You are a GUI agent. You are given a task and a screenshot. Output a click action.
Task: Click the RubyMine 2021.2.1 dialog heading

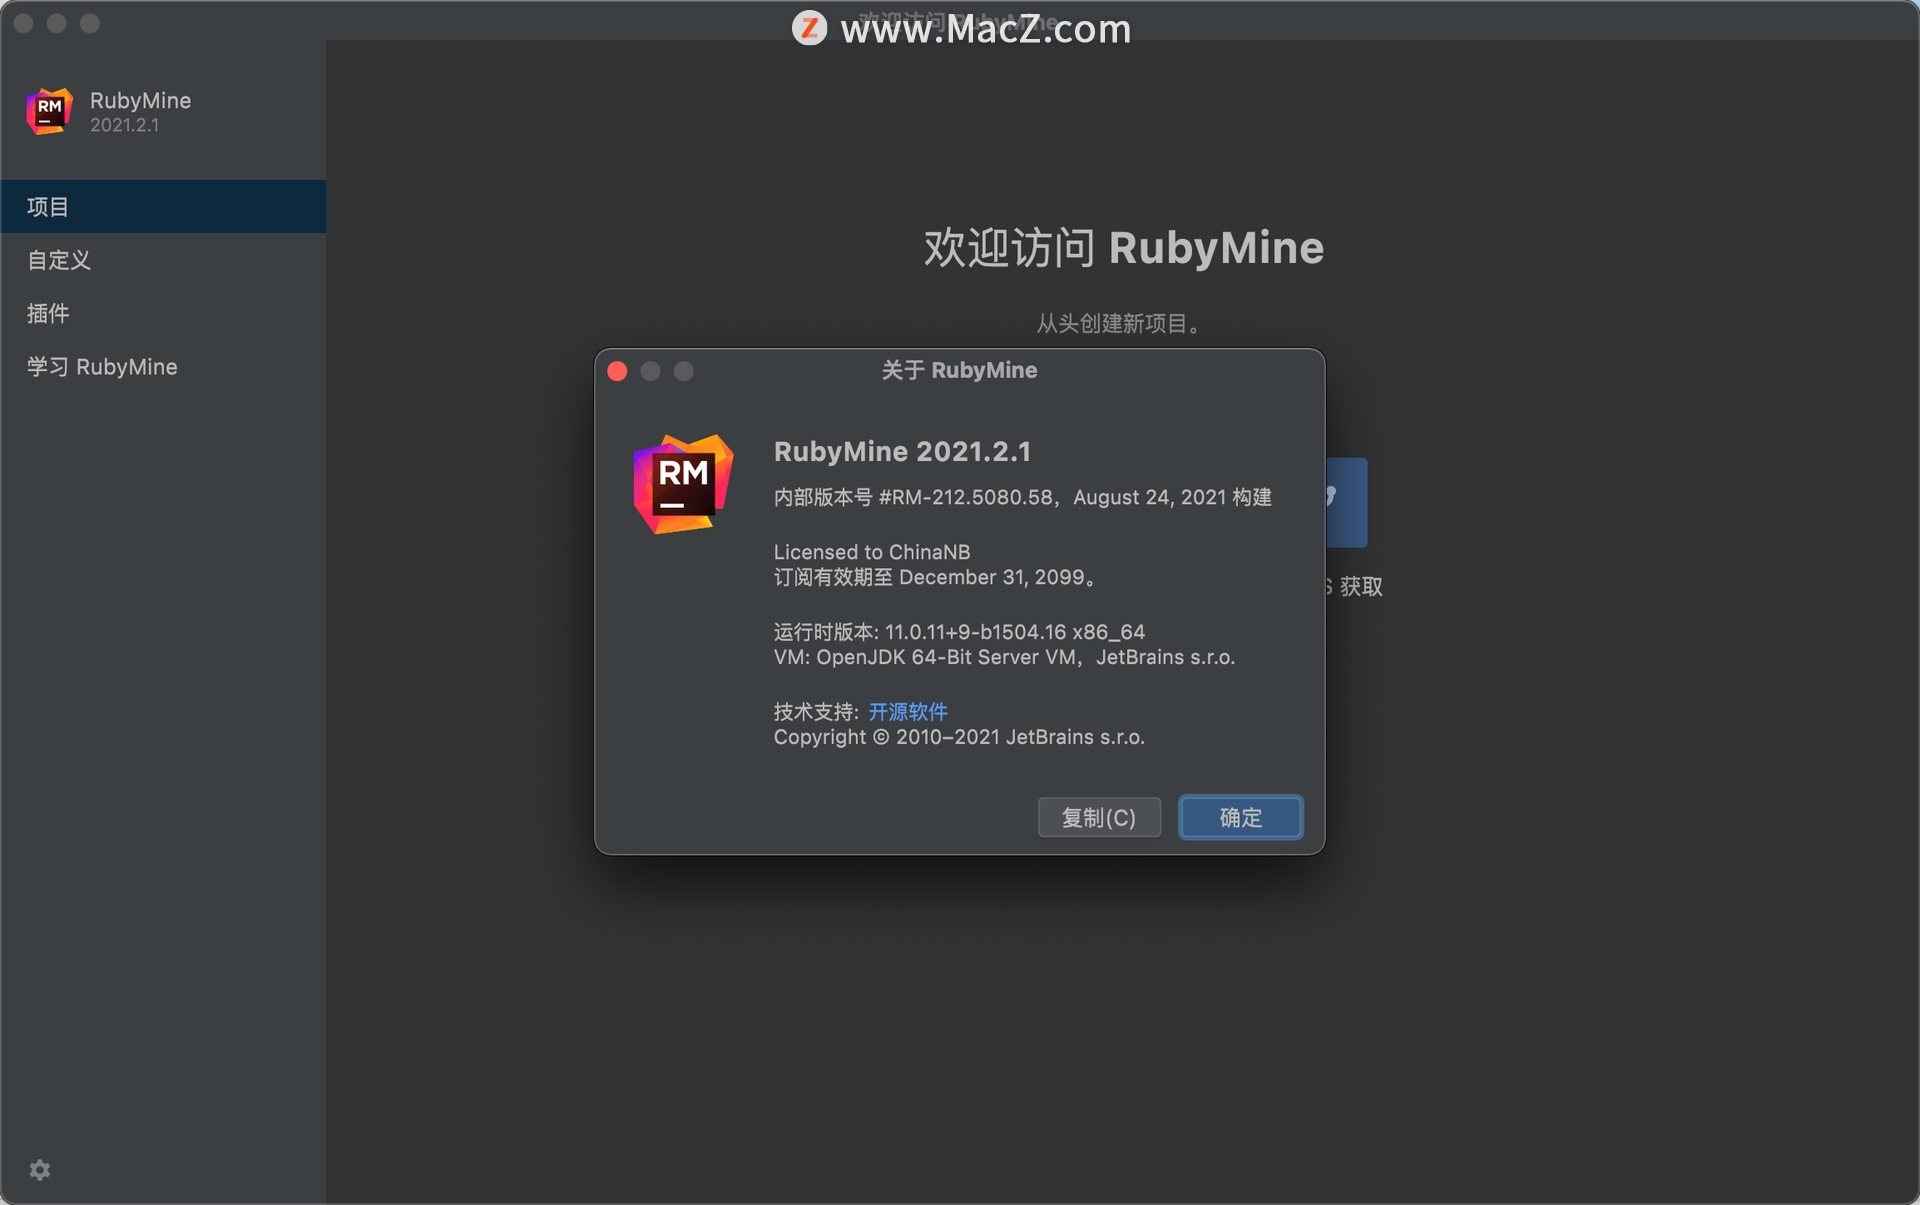[902, 452]
